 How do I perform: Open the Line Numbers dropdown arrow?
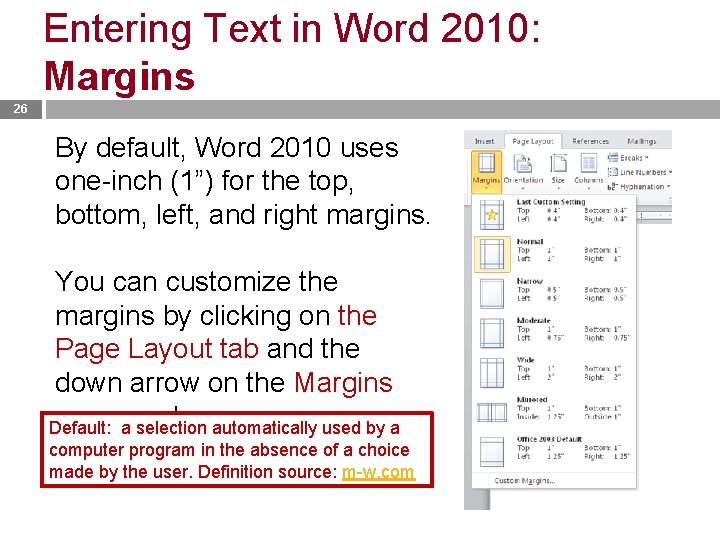click(670, 172)
